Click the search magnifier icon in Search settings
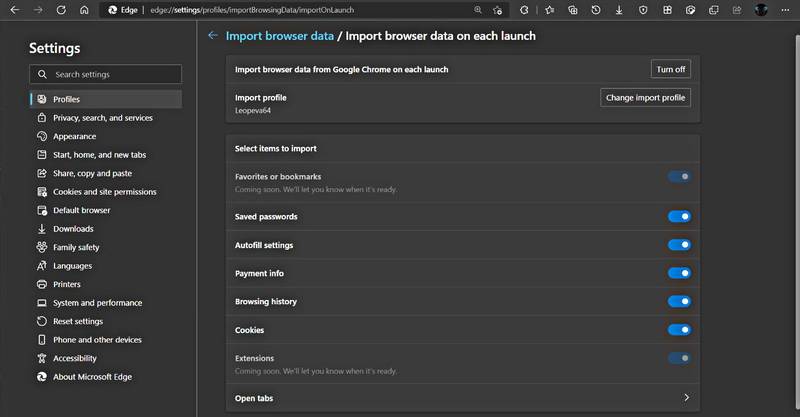The height and width of the screenshot is (417, 800). click(42, 74)
